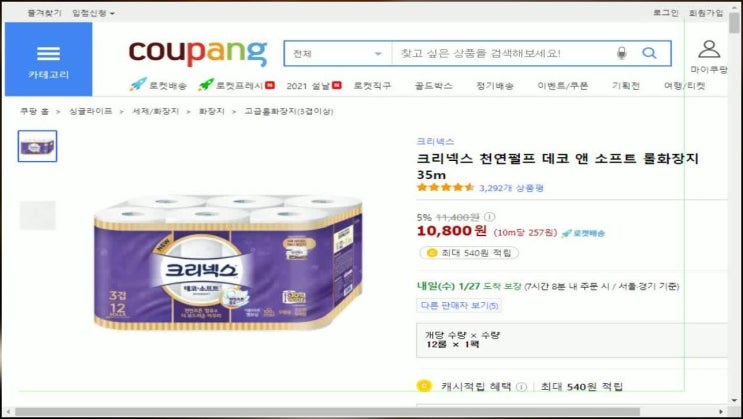Select the first product thumbnail image
Screen dimensions: 743x419
pyautogui.click(x=37, y=146)
